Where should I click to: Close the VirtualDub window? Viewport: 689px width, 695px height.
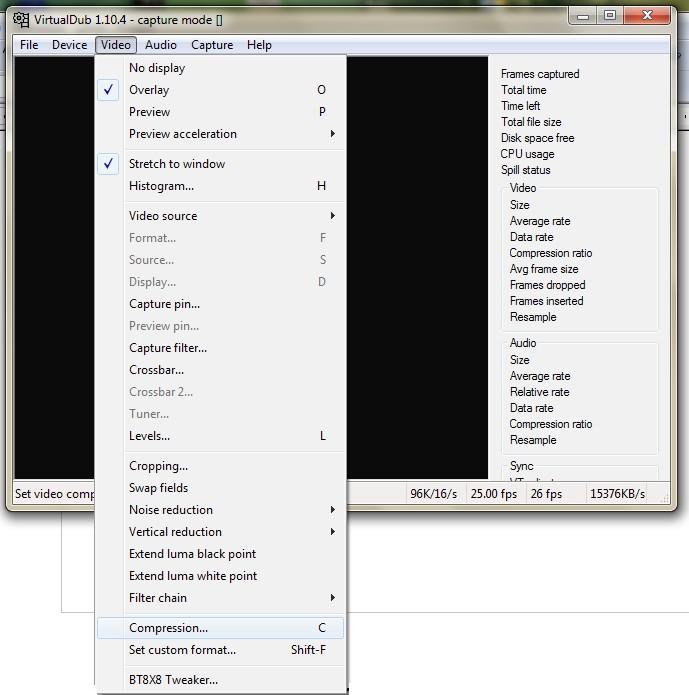(x=647, y=16)
